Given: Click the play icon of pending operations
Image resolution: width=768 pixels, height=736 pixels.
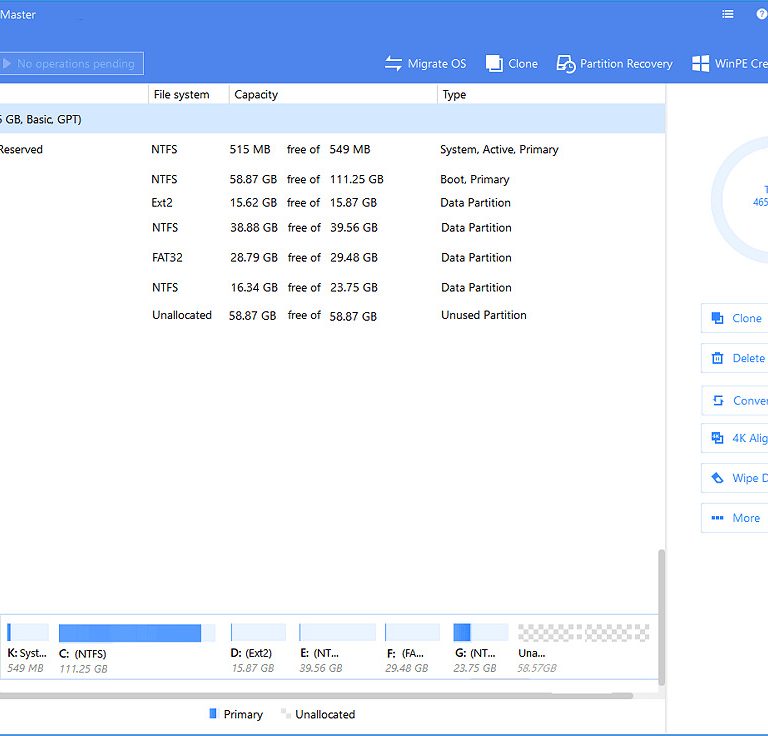Looking at the screenshot, I should [x=7, y=64].
